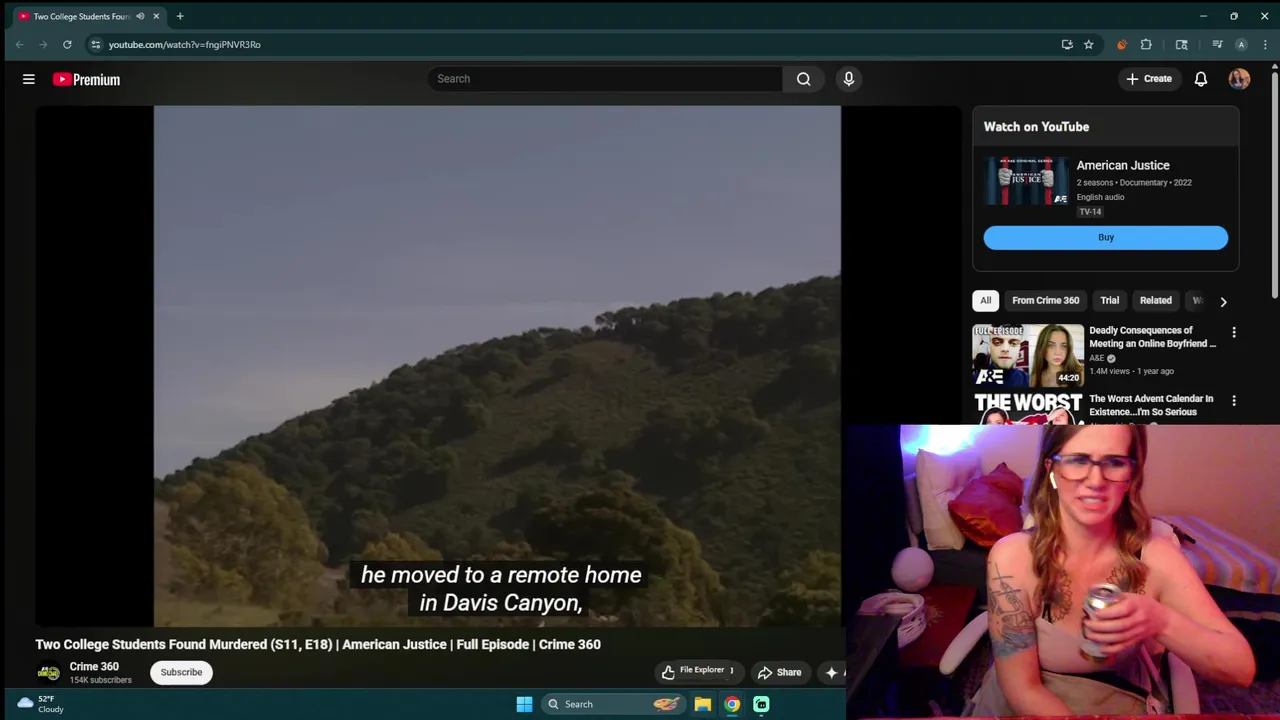Open the Windows Start menu
1280x720 pixels.
point(524,704)
